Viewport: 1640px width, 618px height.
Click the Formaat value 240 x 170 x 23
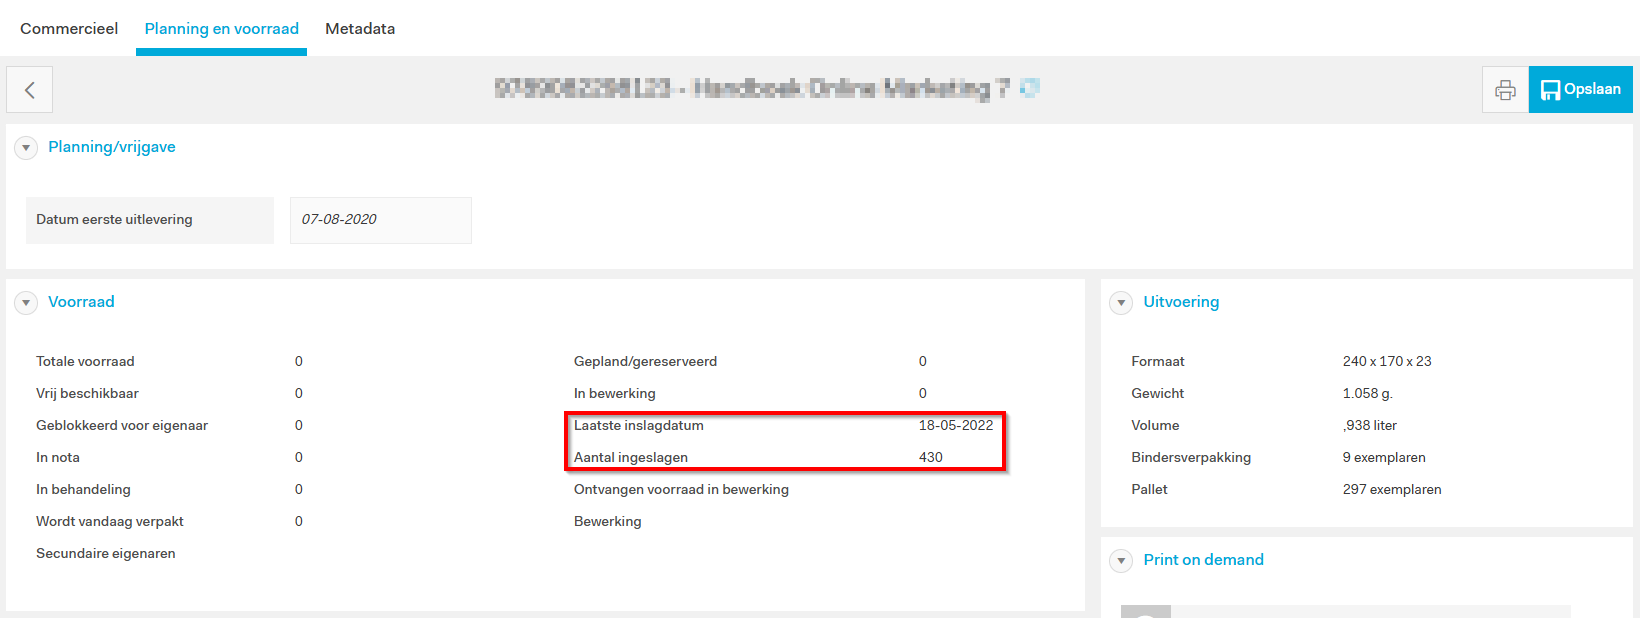1386,361
